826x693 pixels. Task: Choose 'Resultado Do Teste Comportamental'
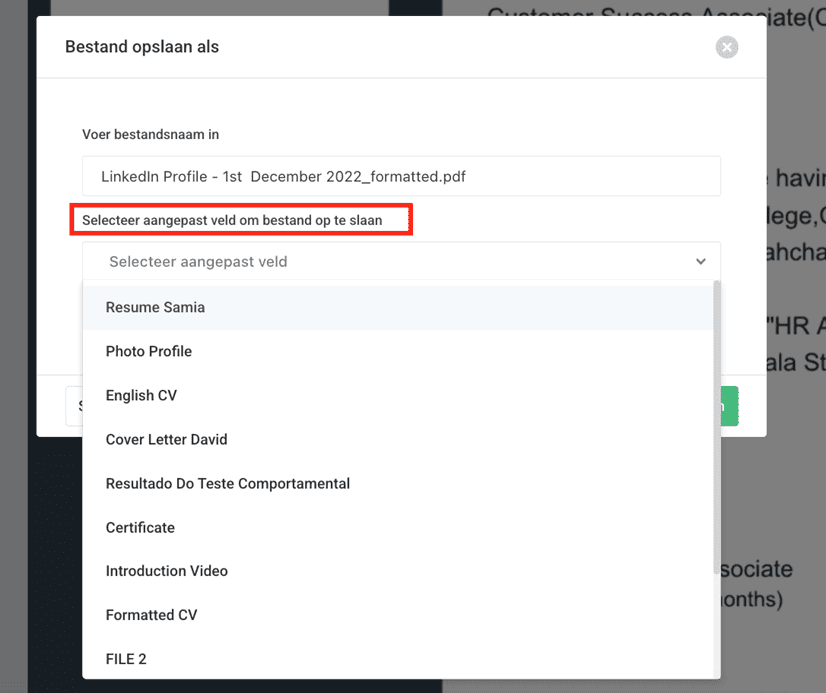coord(228,484)
